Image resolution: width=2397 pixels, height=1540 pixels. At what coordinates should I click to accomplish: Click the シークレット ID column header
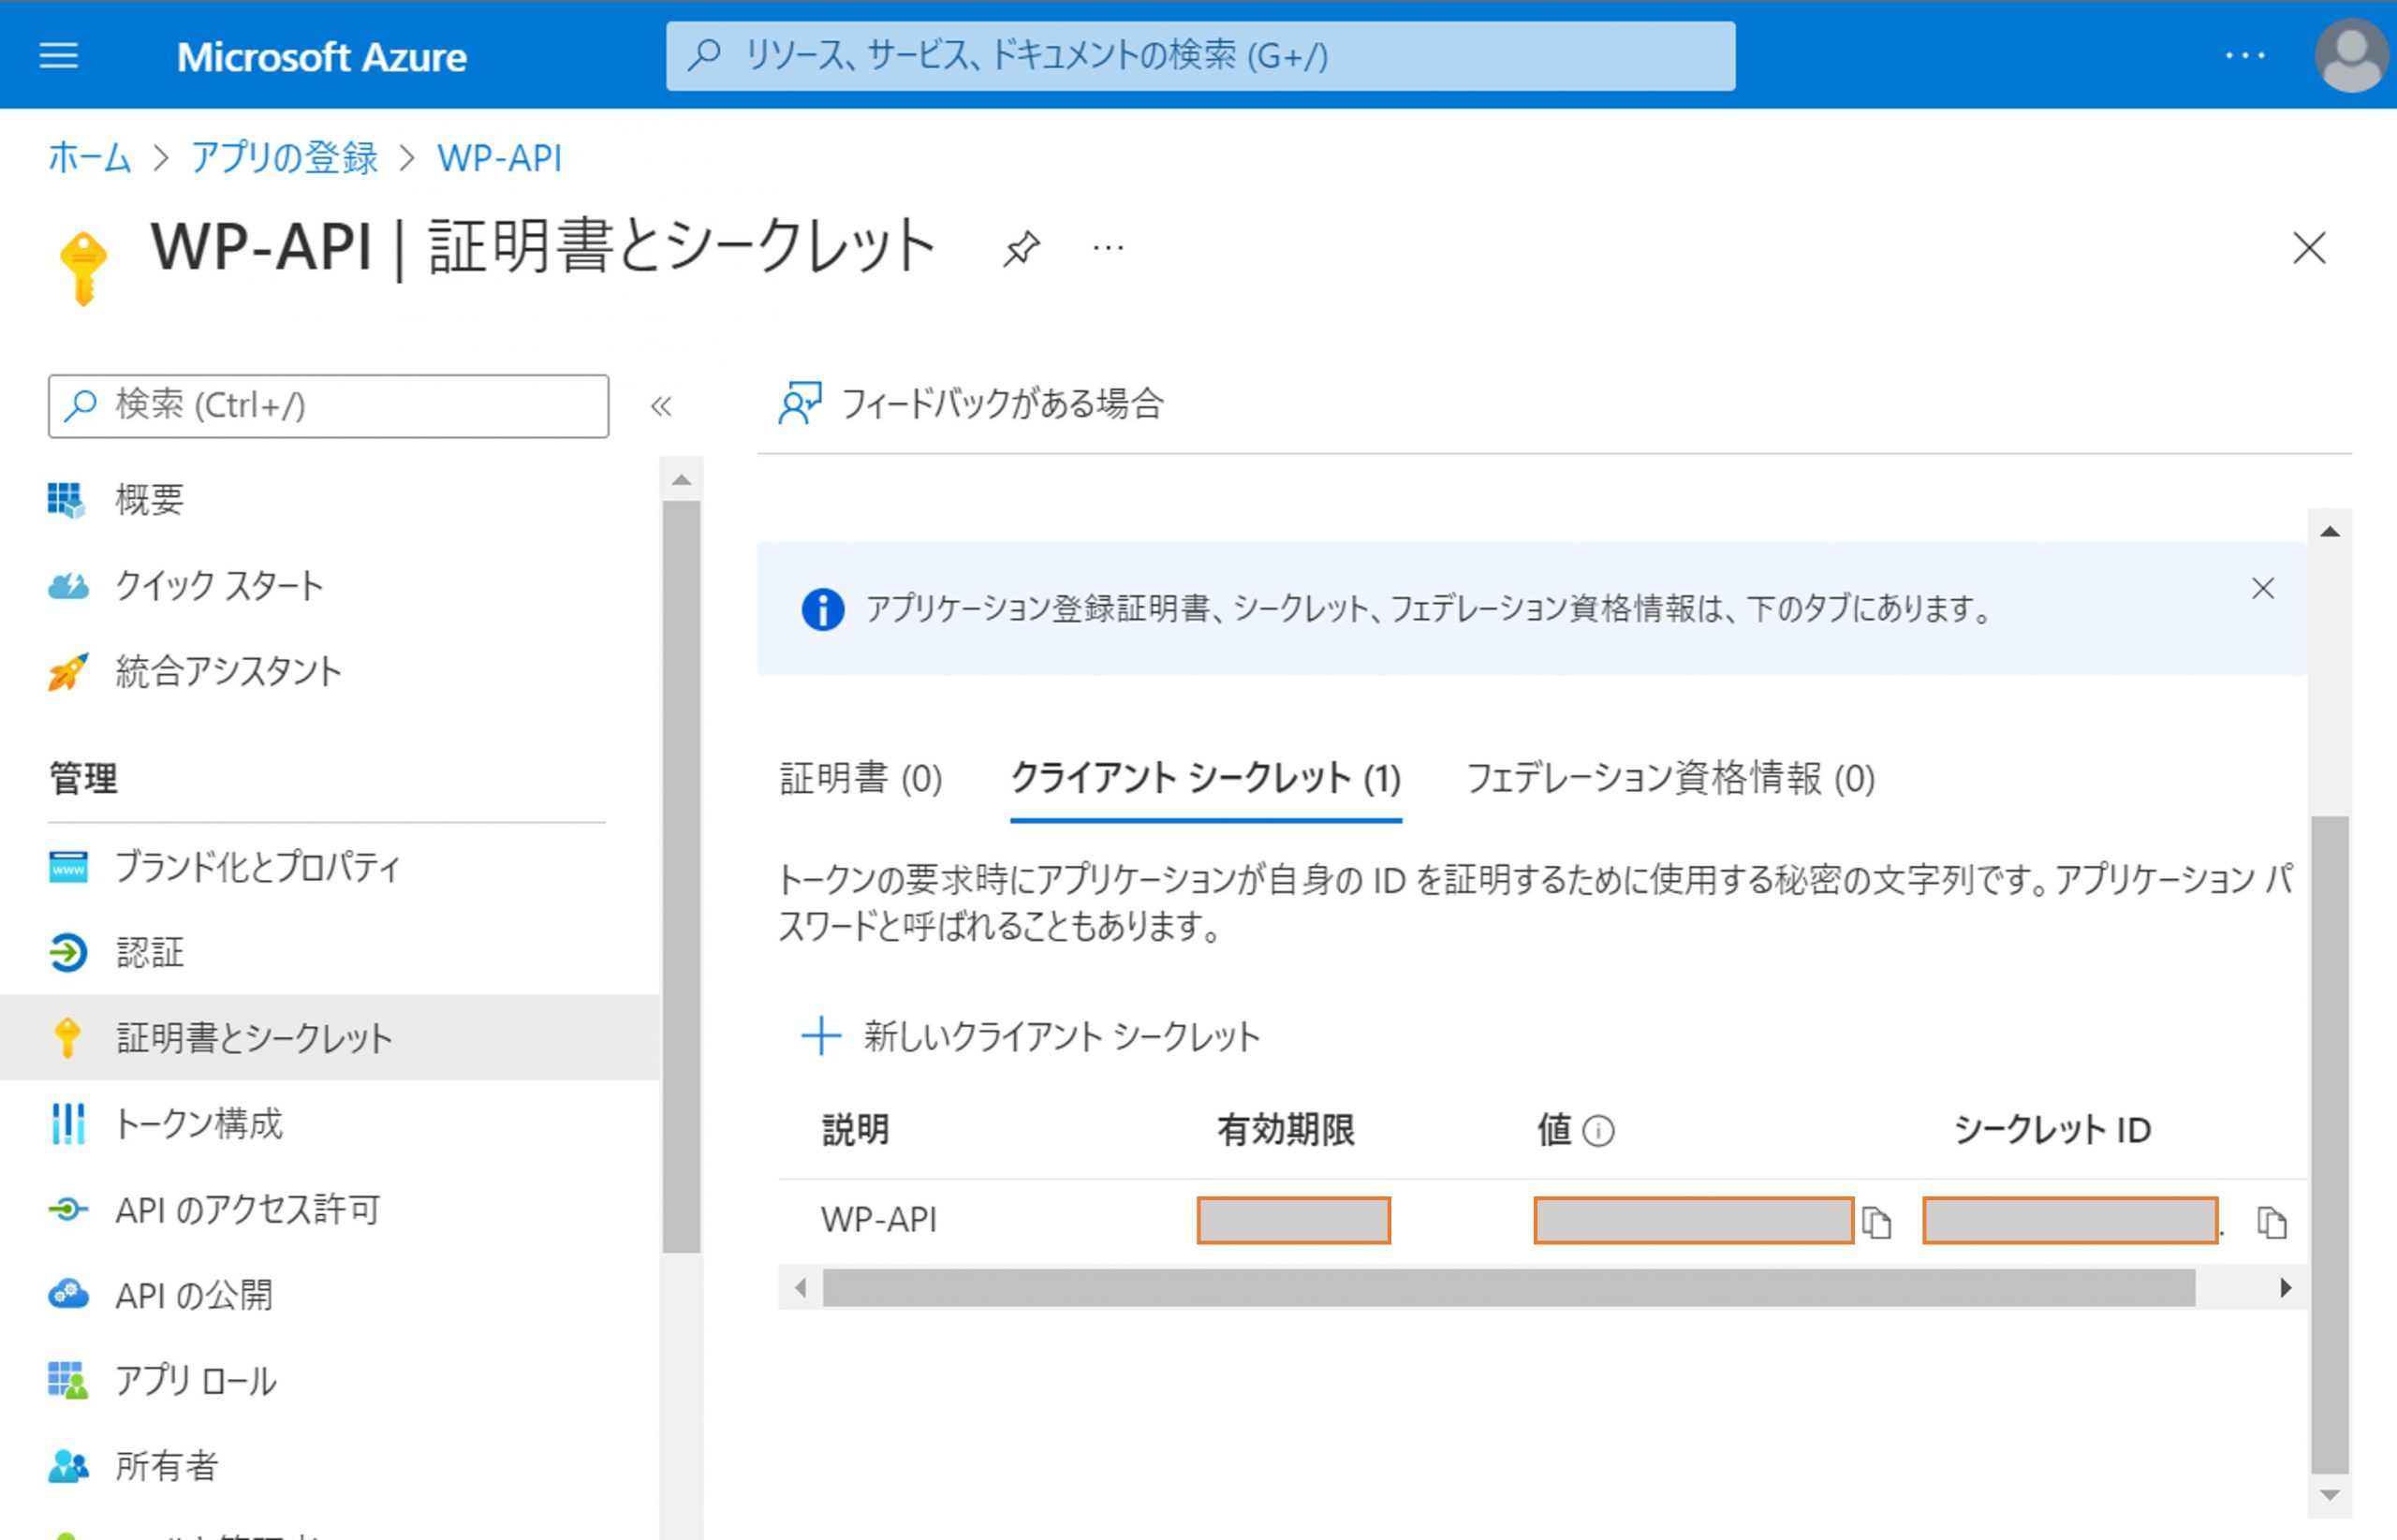[2052, 1130]
